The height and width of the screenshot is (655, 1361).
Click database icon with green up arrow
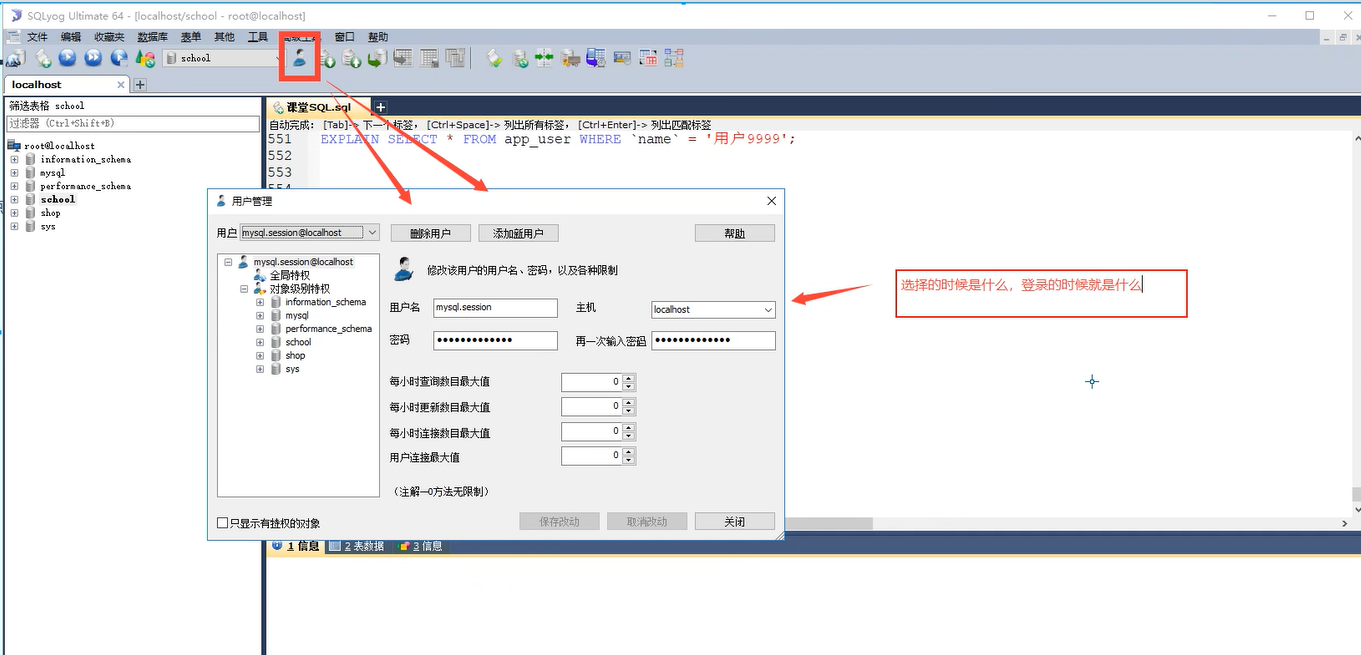pyautogui.click(x=352, y=58)
